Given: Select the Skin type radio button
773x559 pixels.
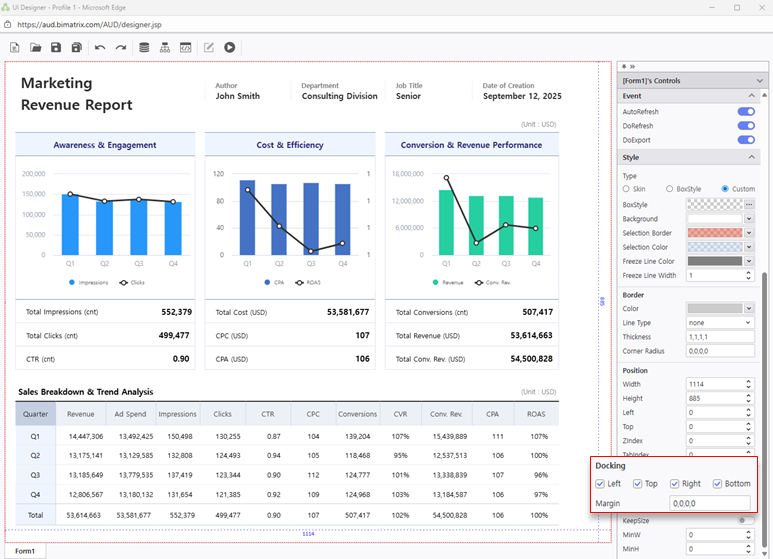Looking at the screenshot, I should [627, 189].
